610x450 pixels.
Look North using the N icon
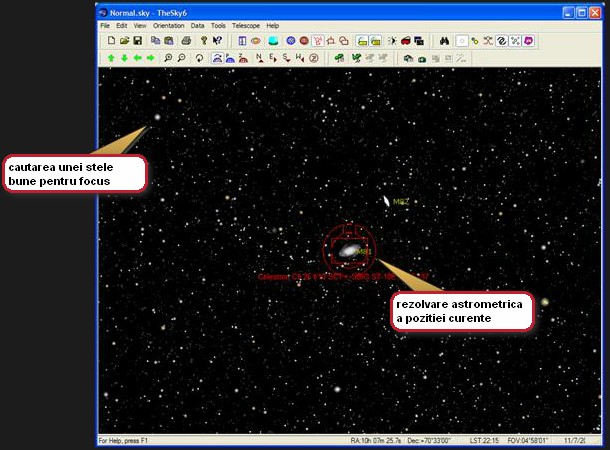260,59
